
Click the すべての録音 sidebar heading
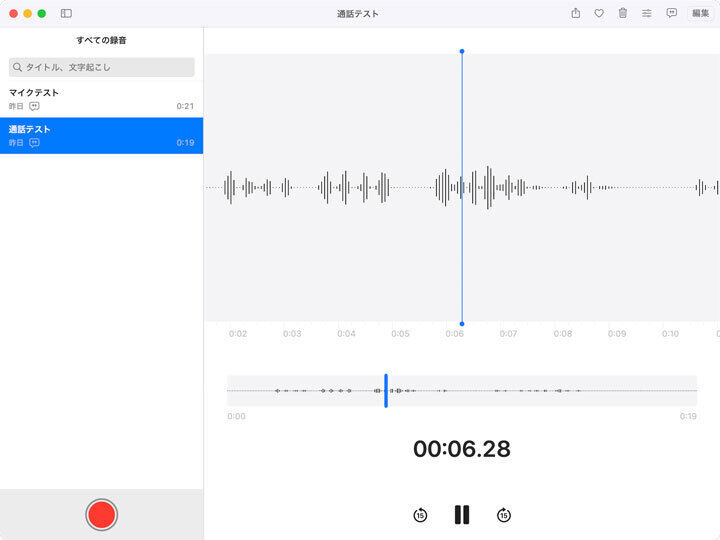coord(101,40)
